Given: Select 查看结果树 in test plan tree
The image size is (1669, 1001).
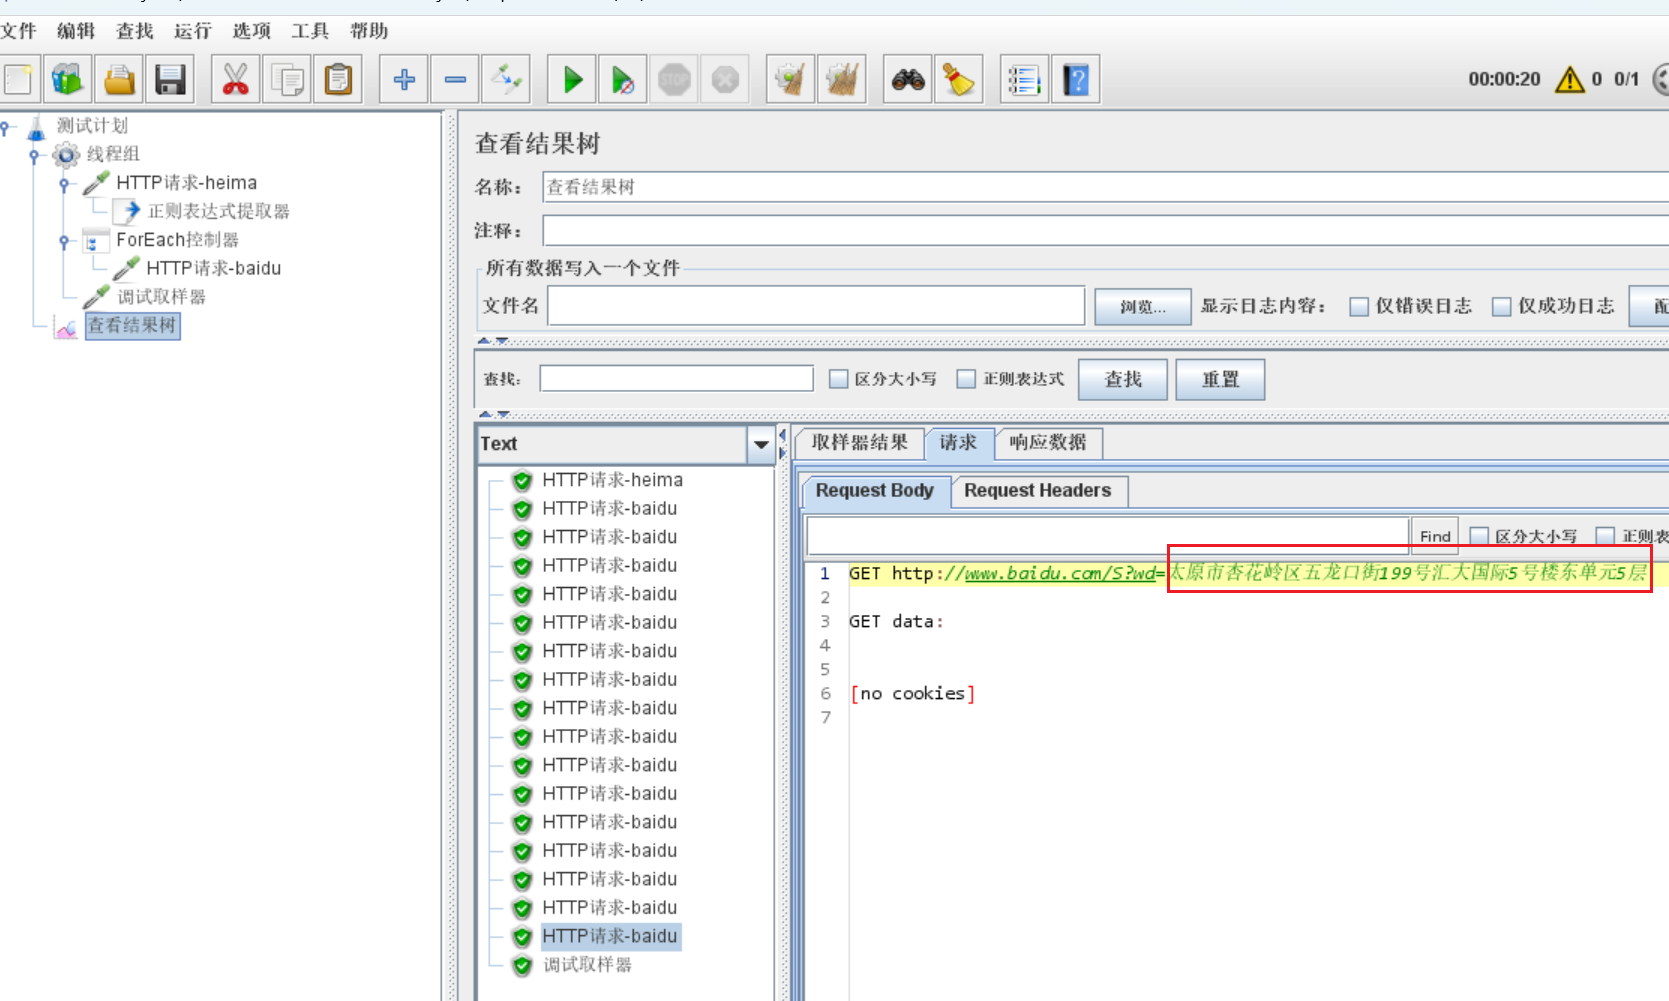Looking at the screenshot, I should (x=132, y=326).
